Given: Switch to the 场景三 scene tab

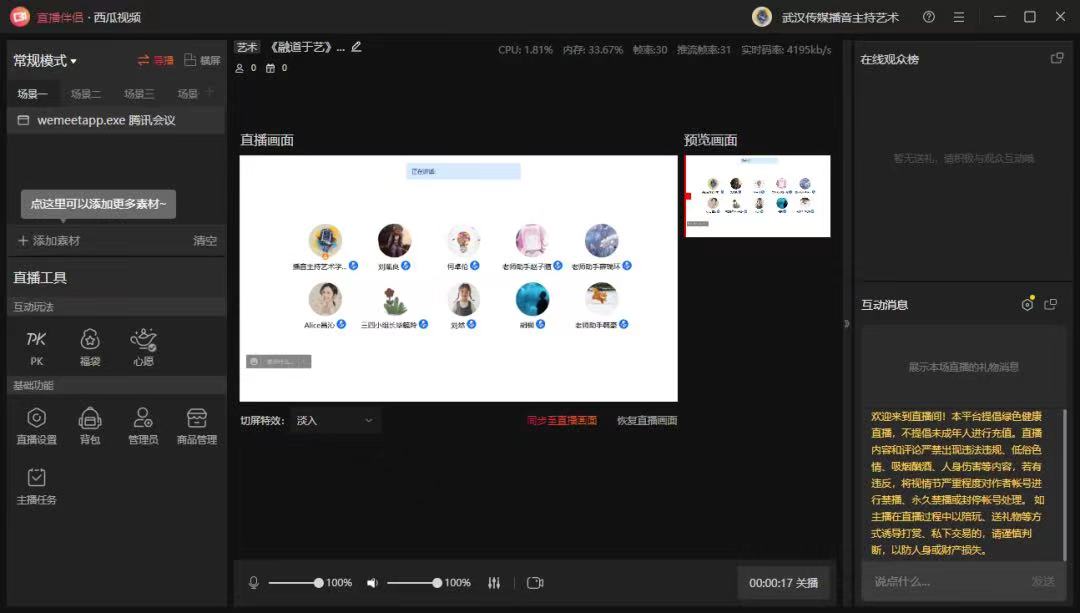Looking at the screenshot, I should pyautogui.click(x=139, y=94).
